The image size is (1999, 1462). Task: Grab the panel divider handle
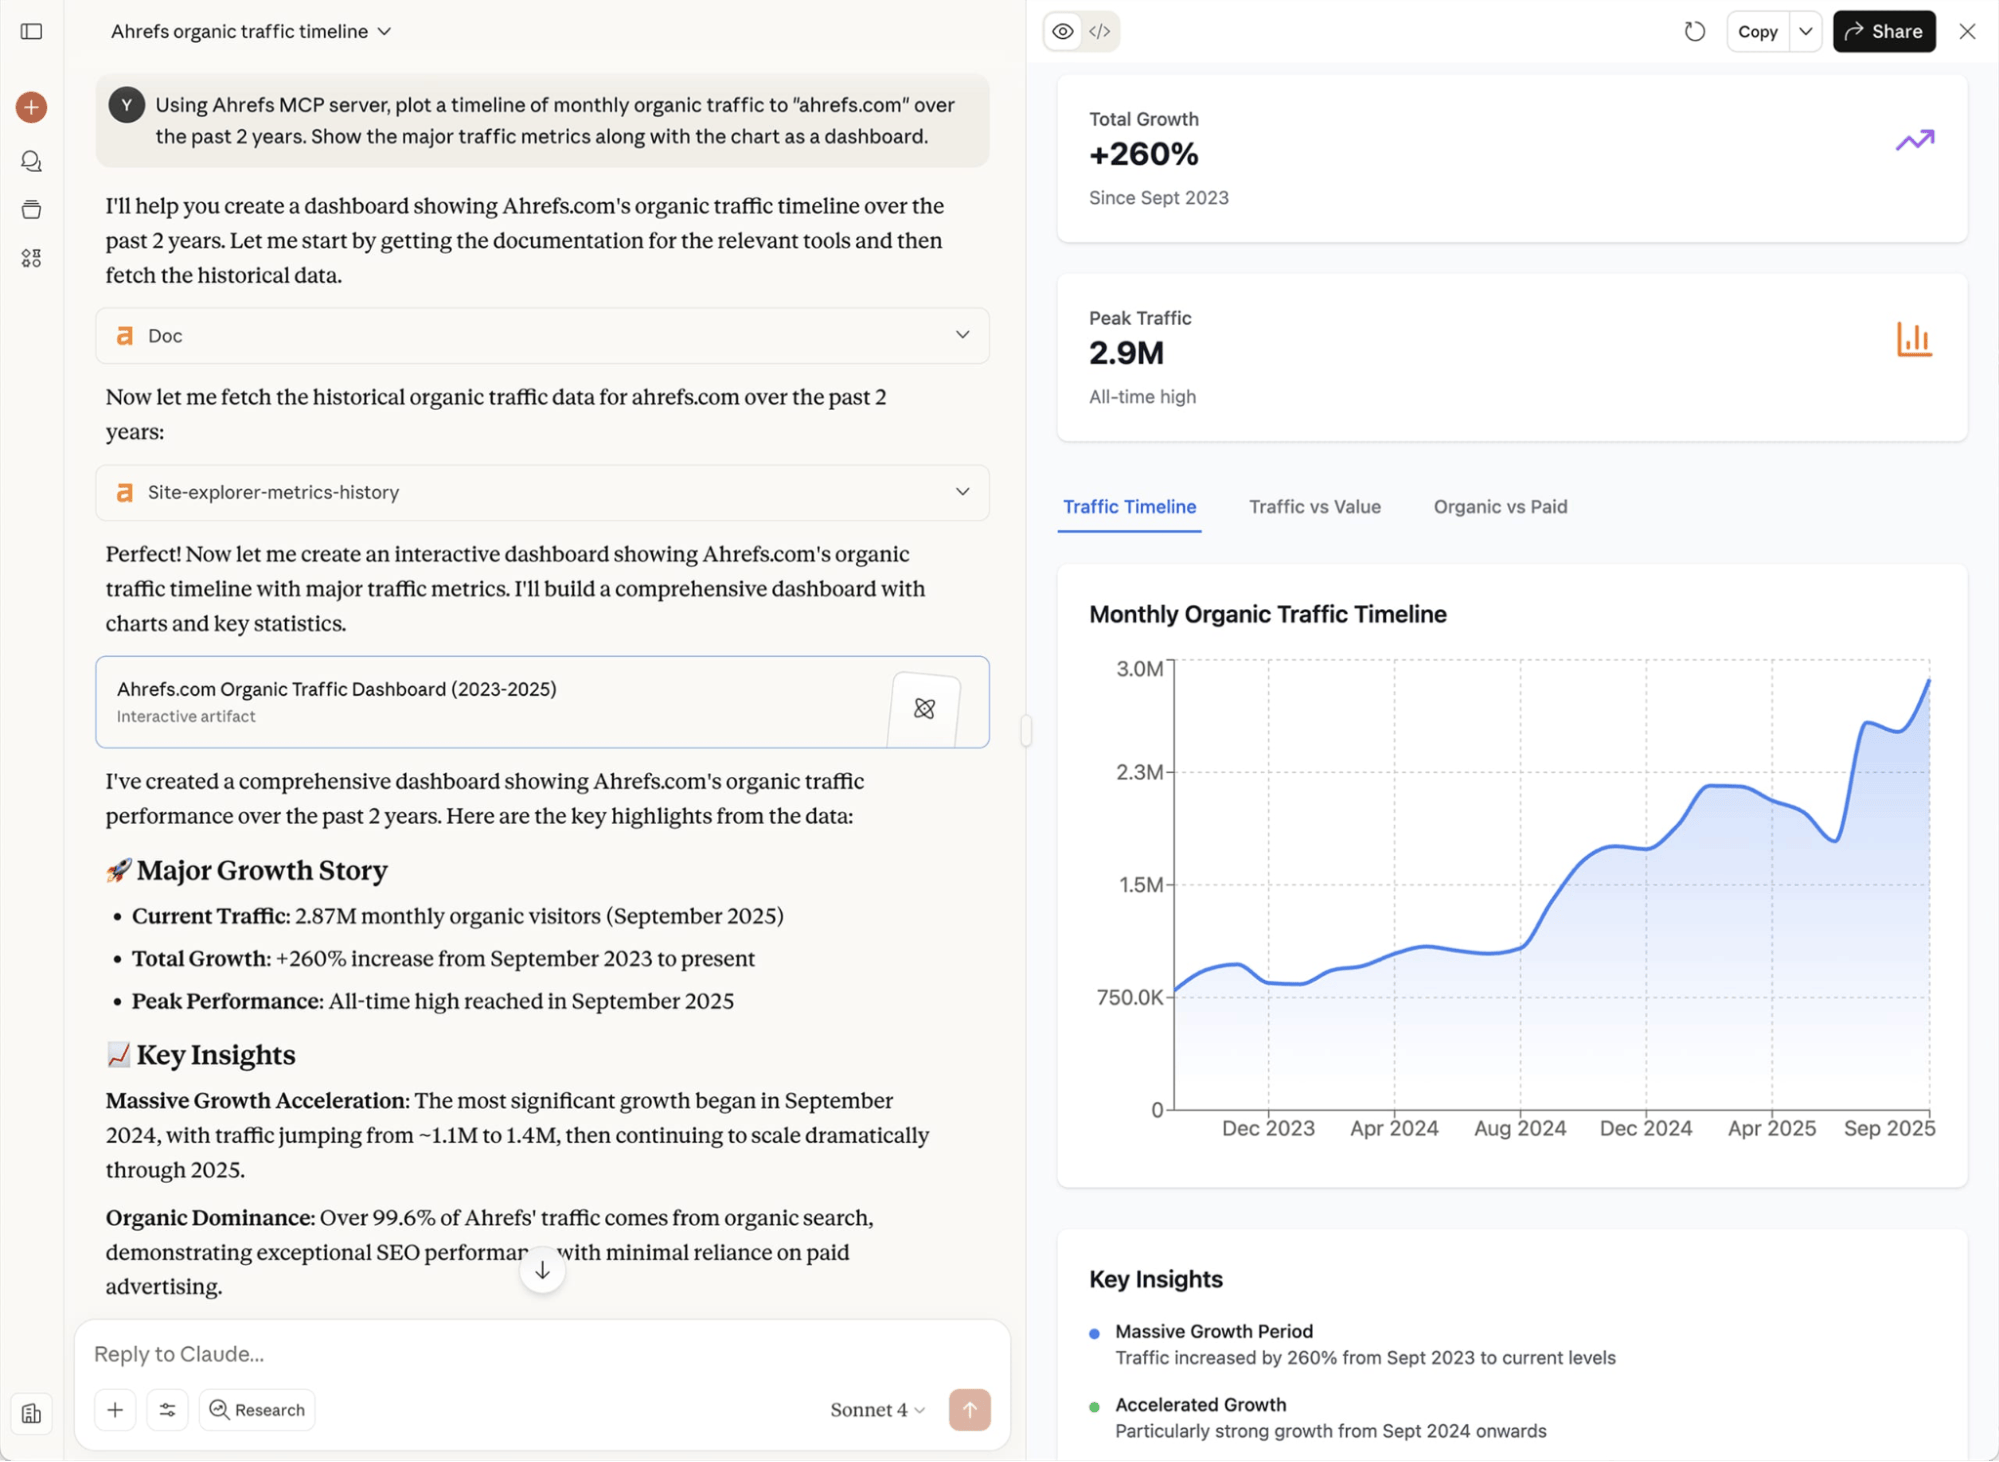[1026, 731]
